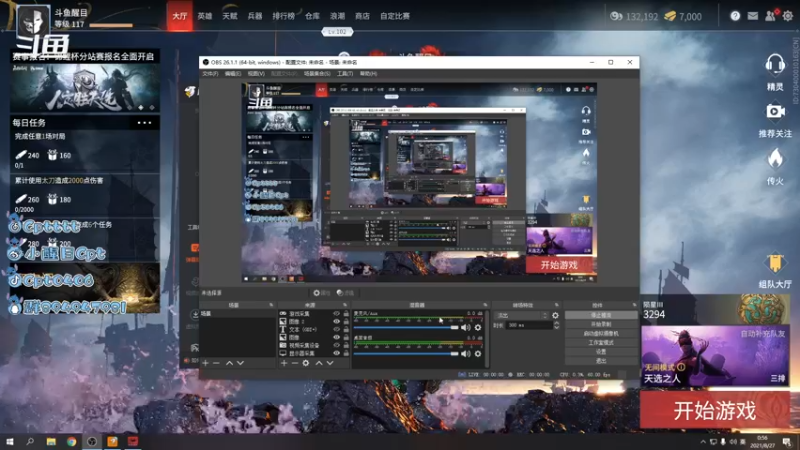800x450 pixels.
Task: Toggle lock on 游戏采集 source
Action: point(346,313)
